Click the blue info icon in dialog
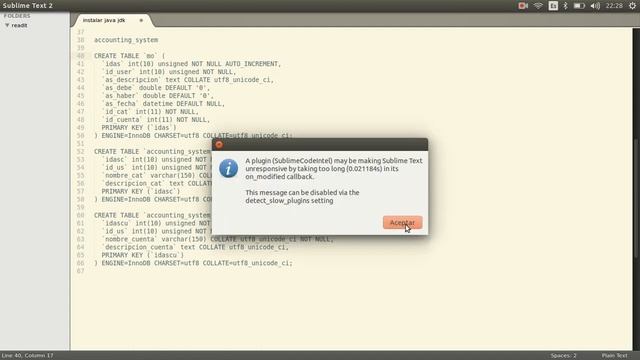 (x=229, y=168)
